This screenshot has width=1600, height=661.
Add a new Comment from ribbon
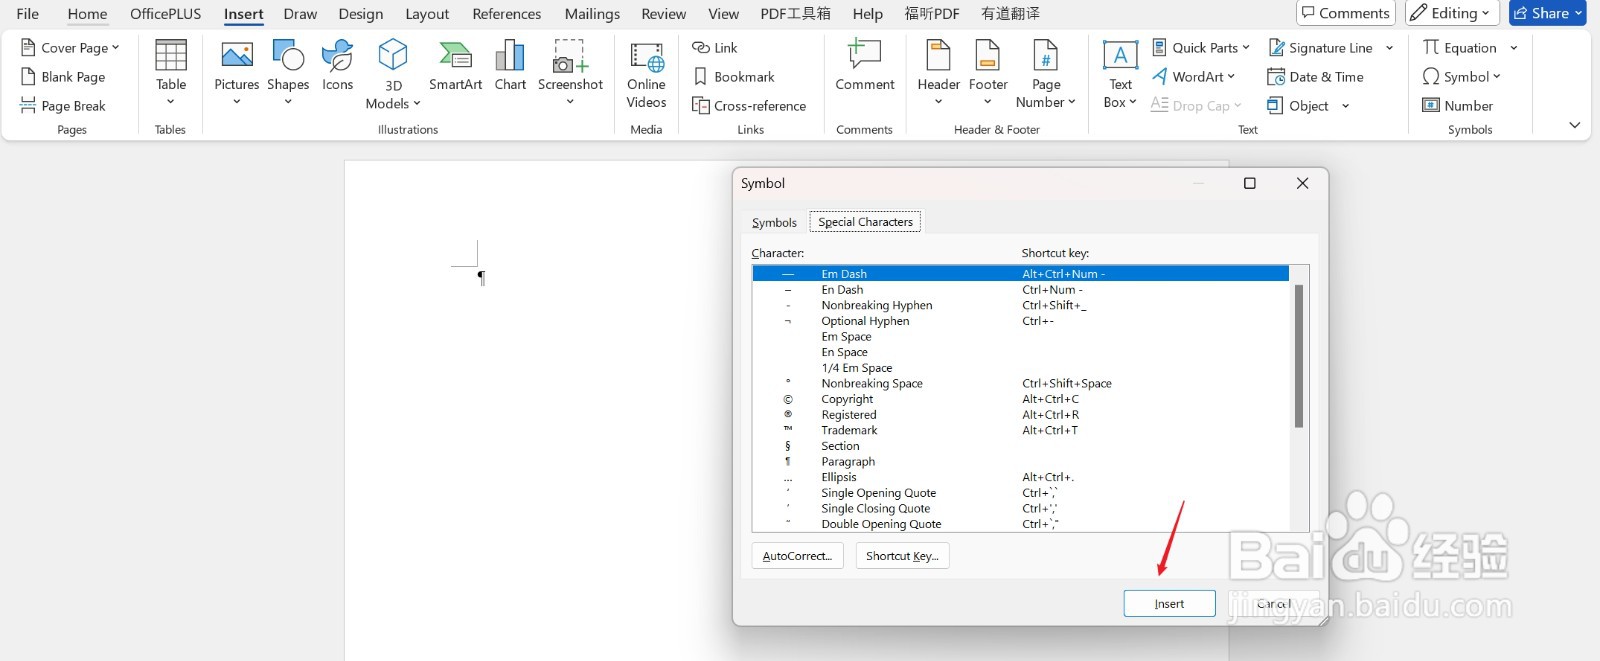click(865, 66)
